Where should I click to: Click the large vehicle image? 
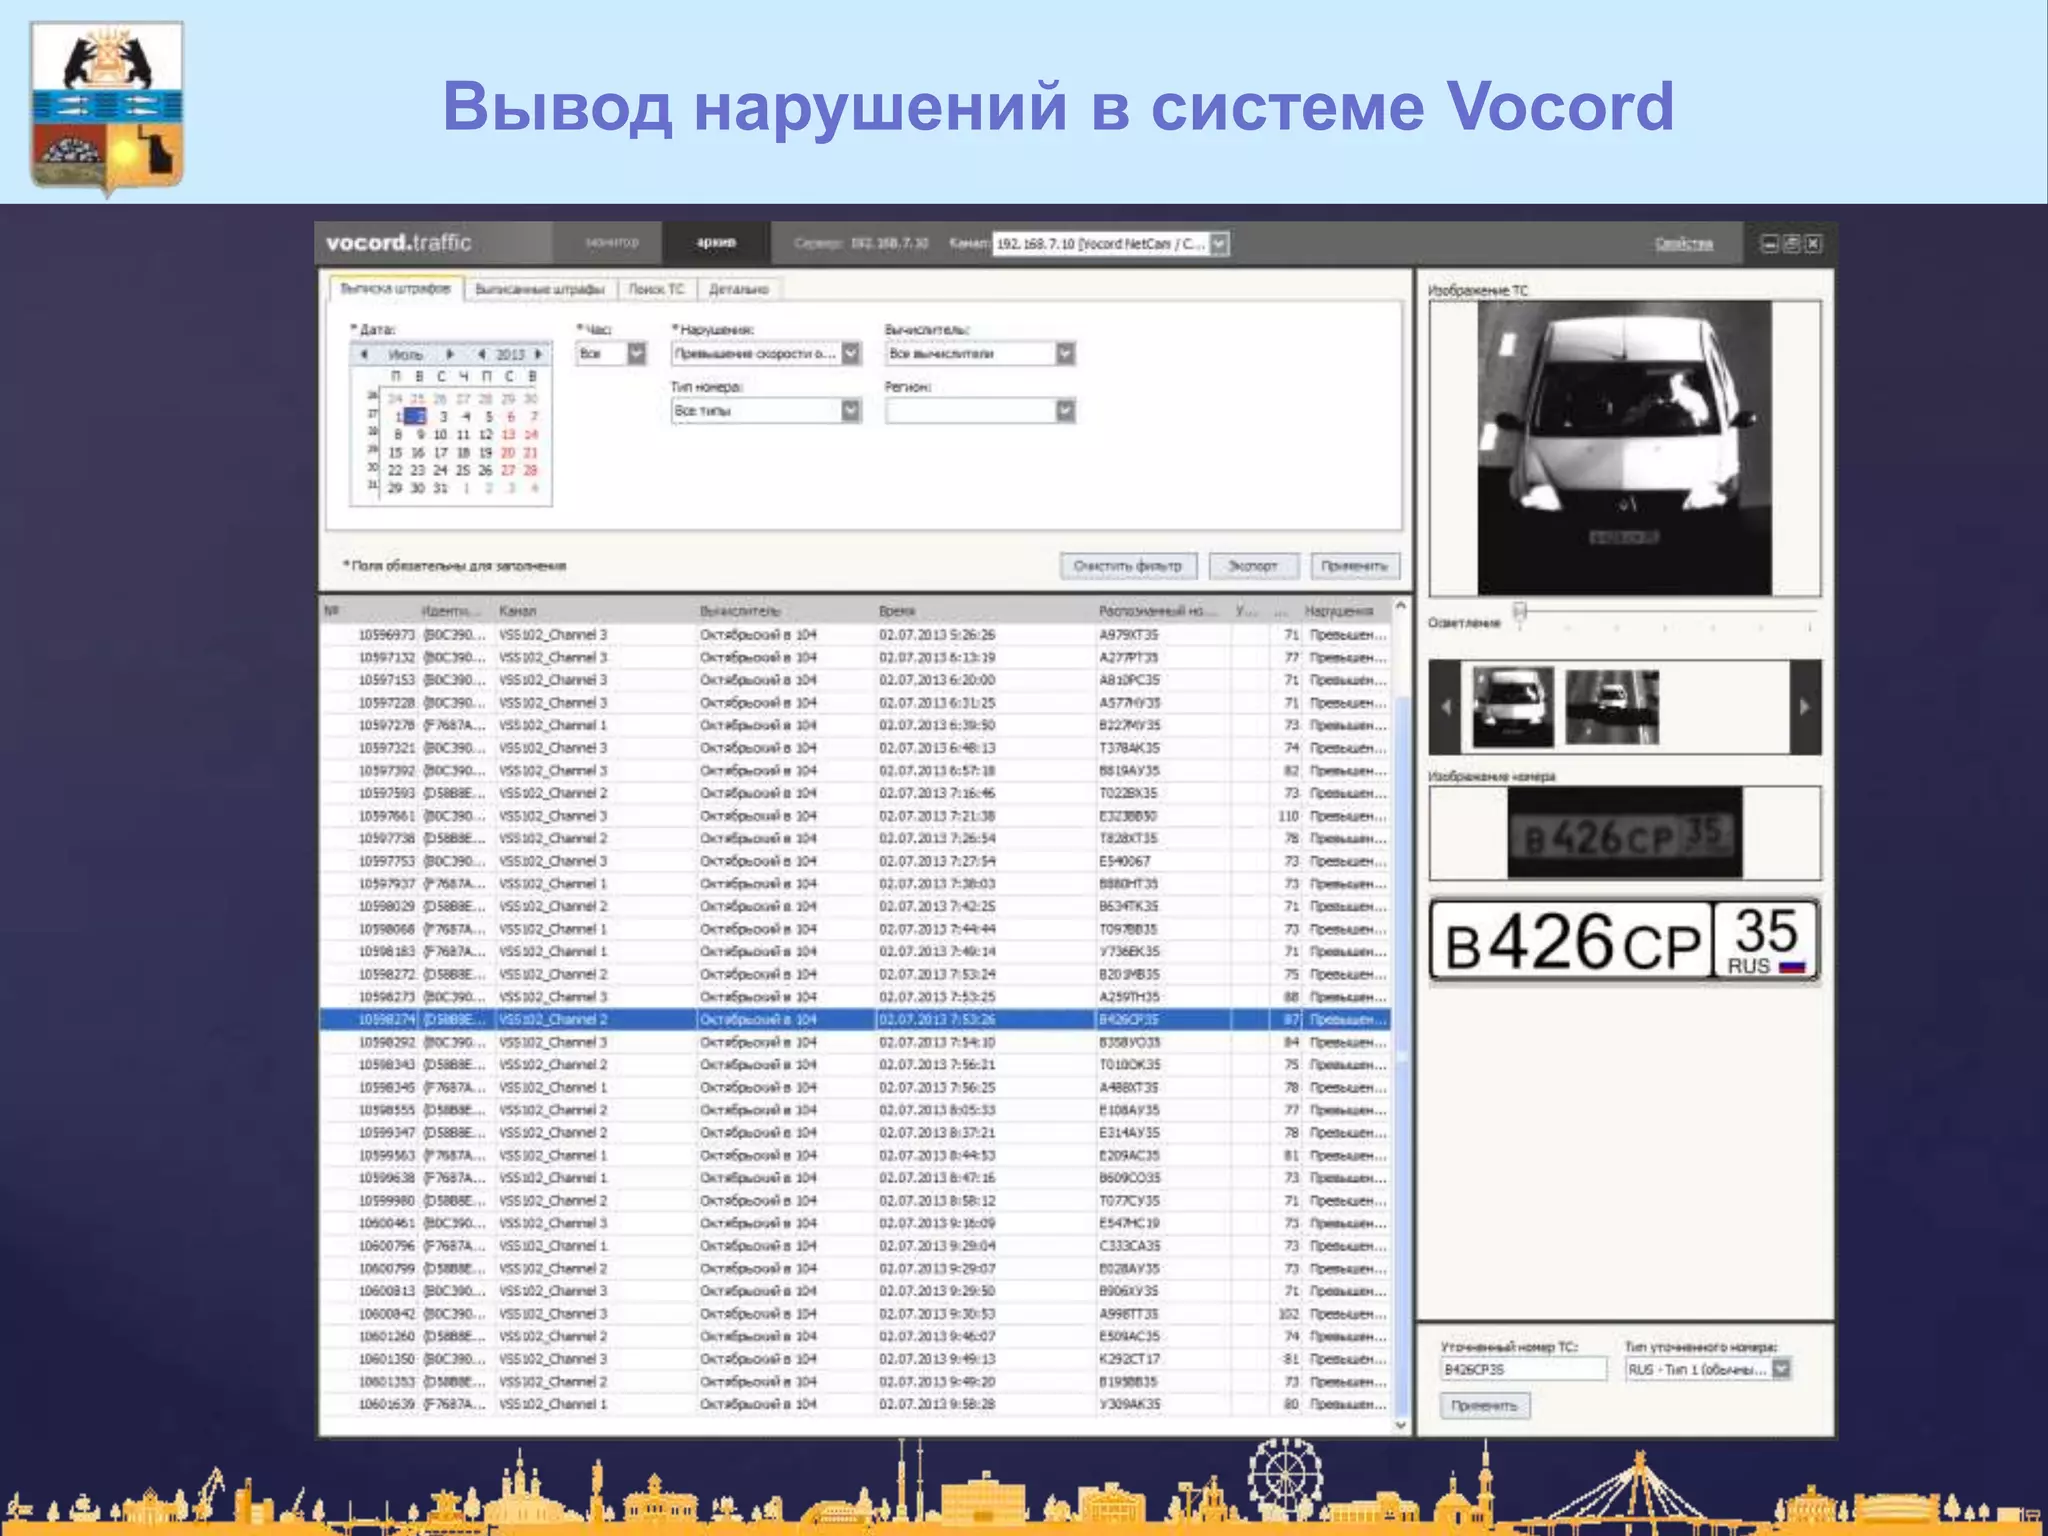coord(1624,448)
